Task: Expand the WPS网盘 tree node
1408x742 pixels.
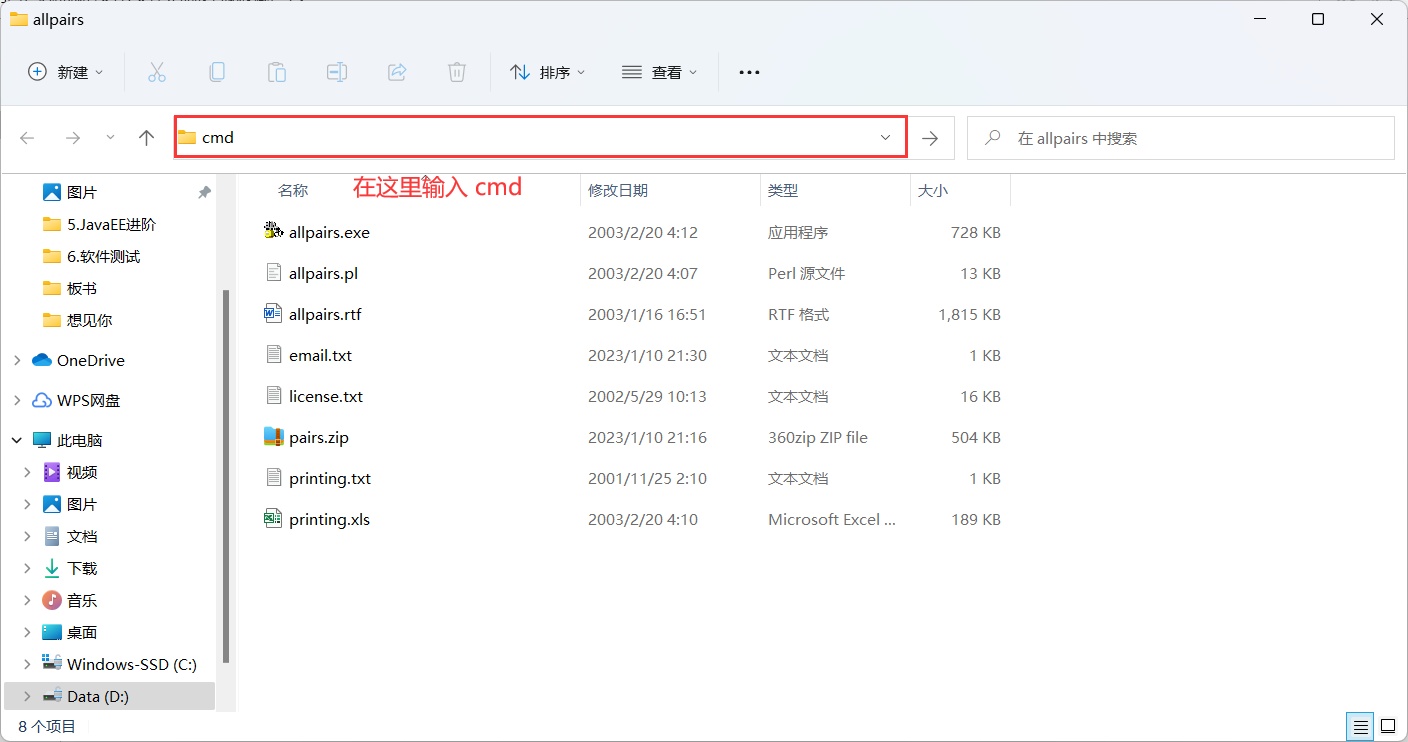Action: (x=17, y=400)
